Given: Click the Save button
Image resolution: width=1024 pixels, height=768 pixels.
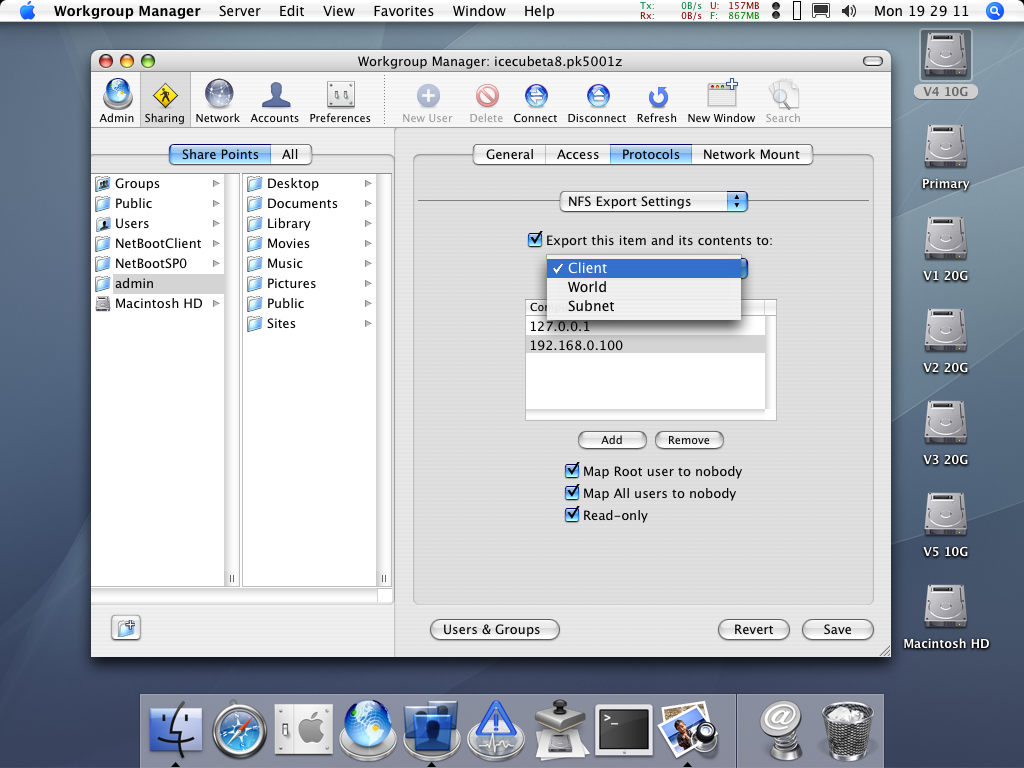Looking at the screenshot, I should (x=837, y=630).
